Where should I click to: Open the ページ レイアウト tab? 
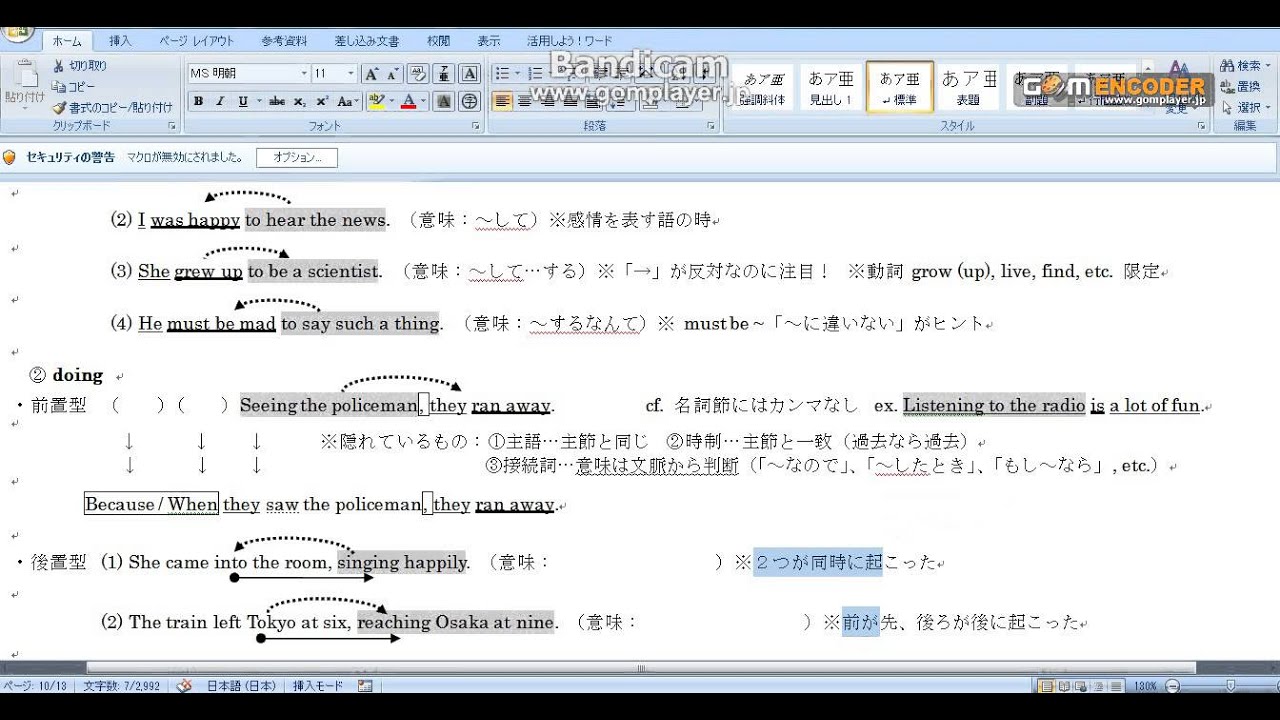click(197, 41)
